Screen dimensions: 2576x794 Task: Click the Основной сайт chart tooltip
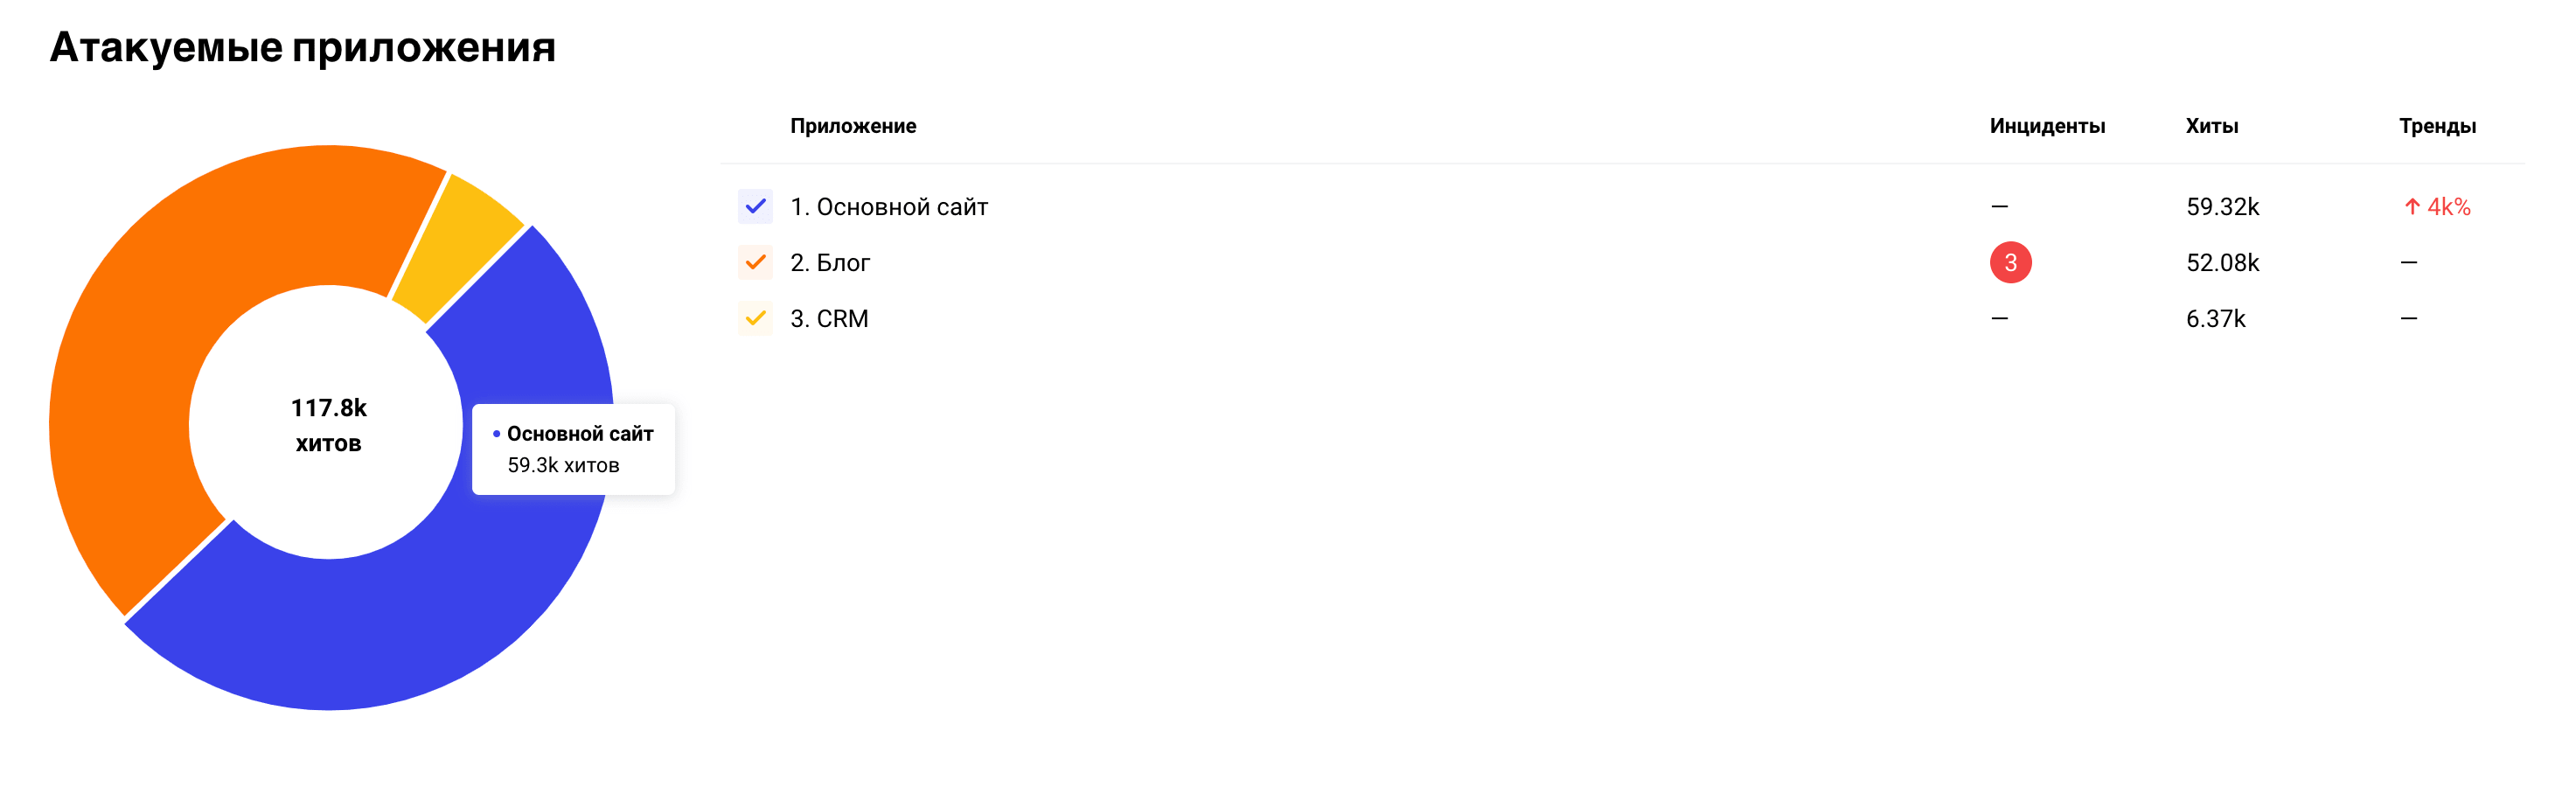[573, 449]
